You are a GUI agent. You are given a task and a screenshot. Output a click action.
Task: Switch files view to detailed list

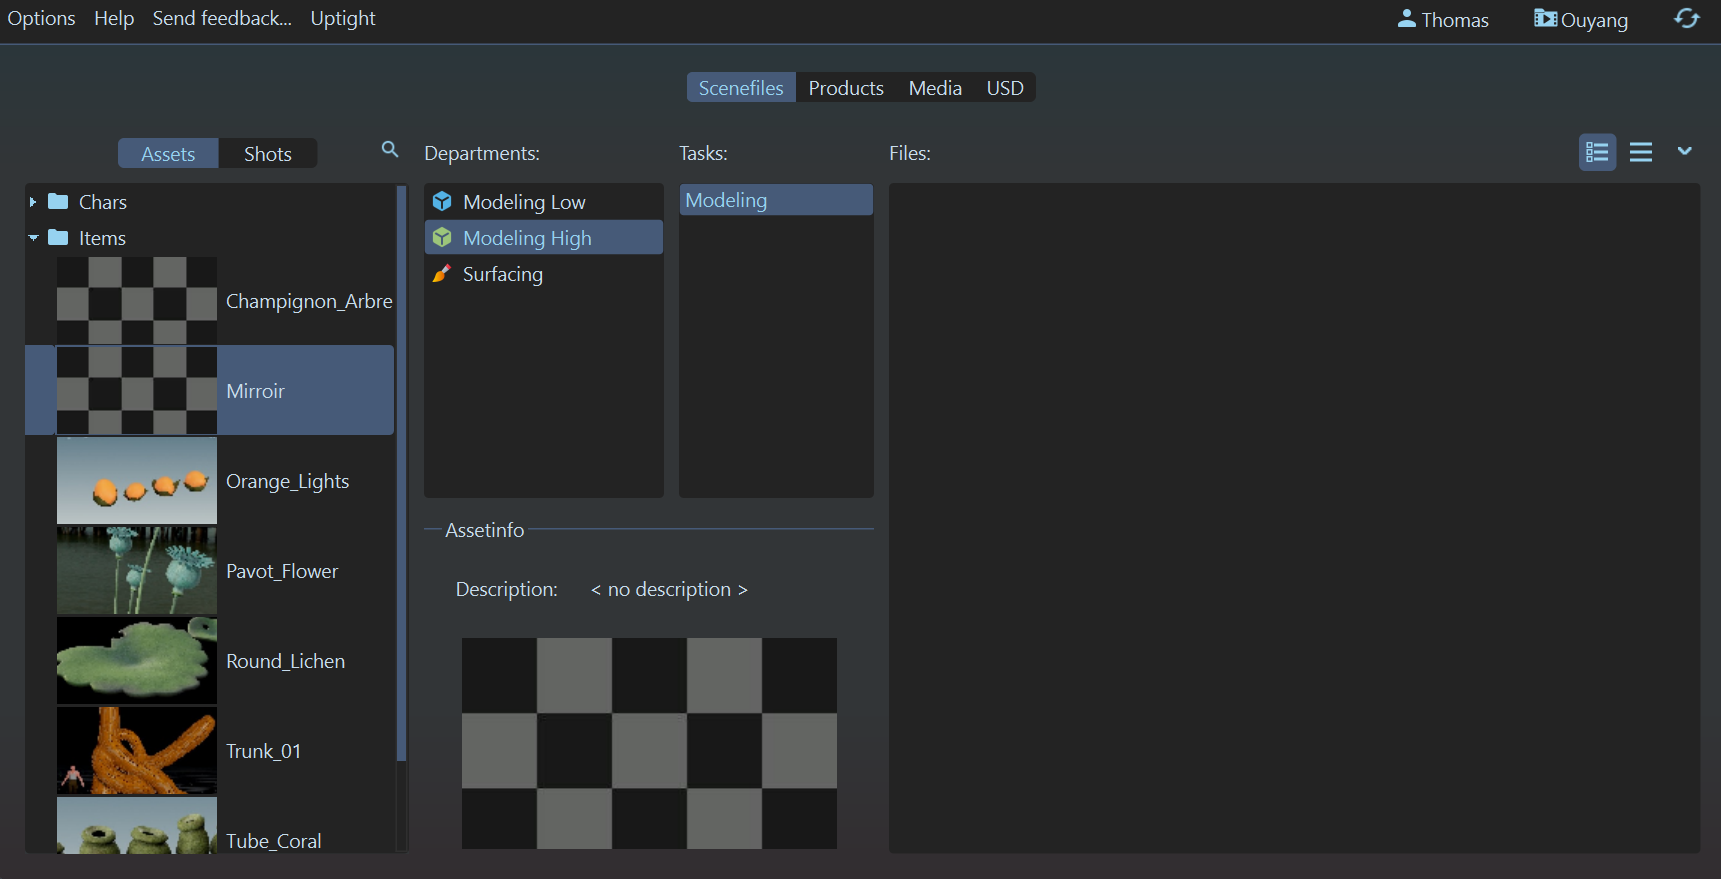pyautogui.click(x=1597, y=152)
